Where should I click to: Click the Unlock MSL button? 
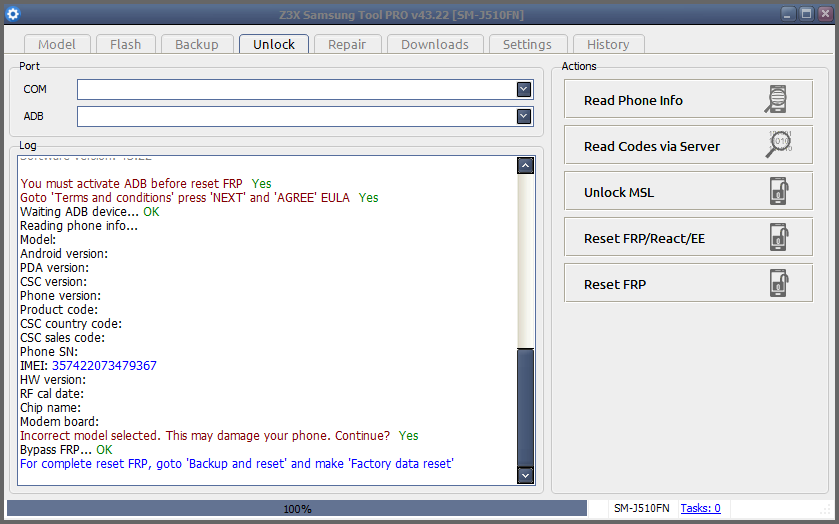pyautogui.click(x=688, y=191)
